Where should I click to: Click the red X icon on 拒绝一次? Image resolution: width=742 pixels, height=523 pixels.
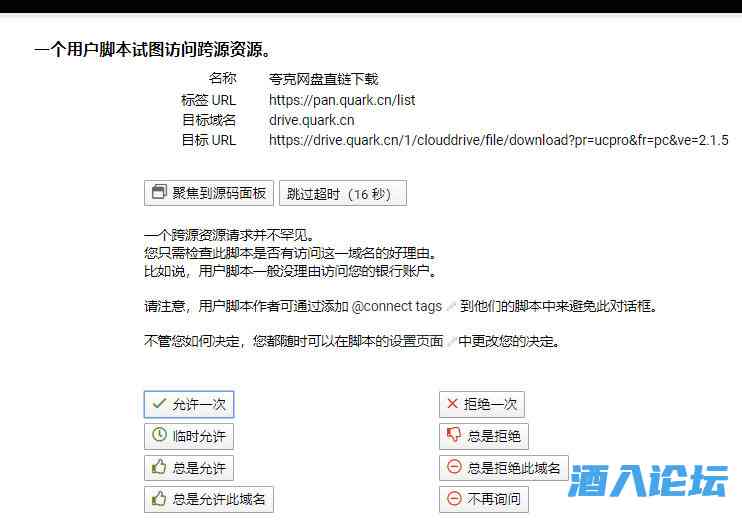tap(452, 403)
